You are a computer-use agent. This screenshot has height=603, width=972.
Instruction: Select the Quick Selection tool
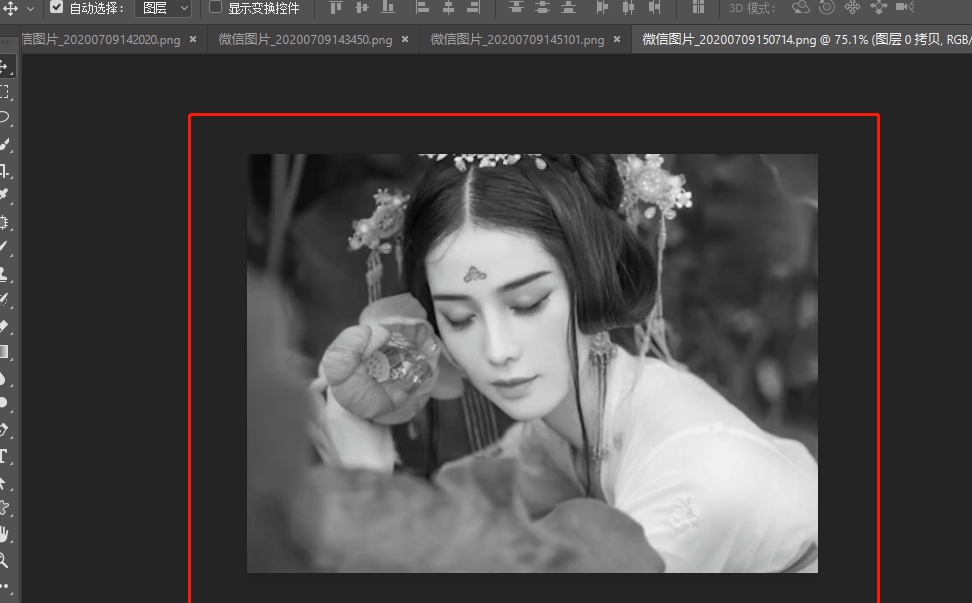pos(4,144)
